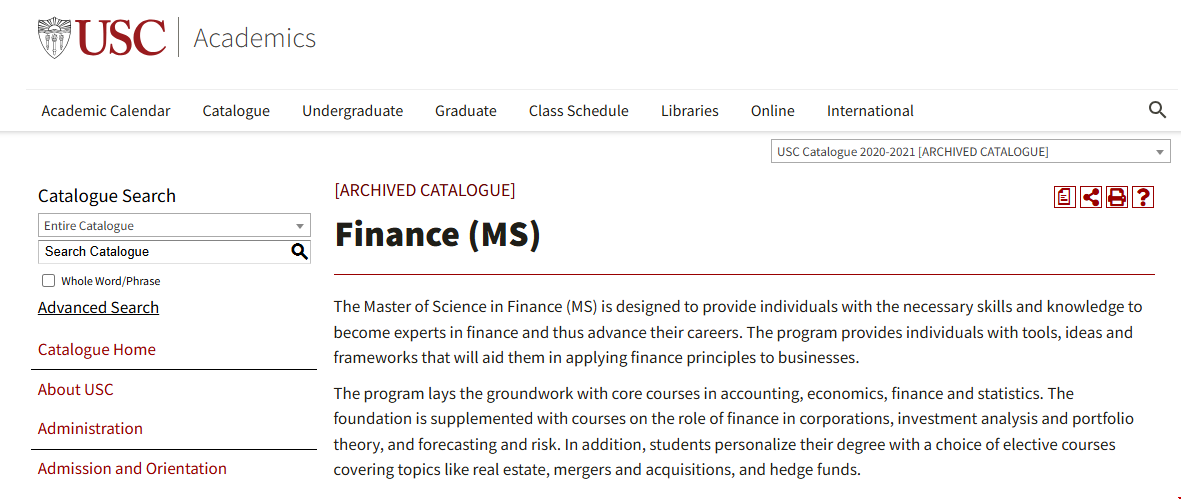
Task: Submit catalogue search with magnifier button
Action: click(299, 252)
